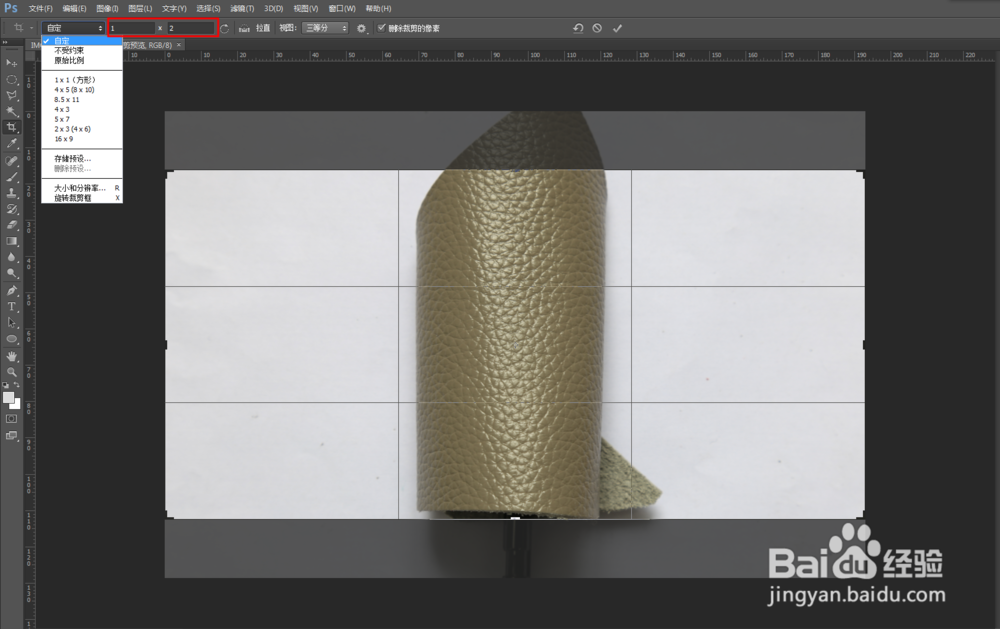The image size is (1000, 629).
Task: Select the Move tool
Action: point(11,63)
